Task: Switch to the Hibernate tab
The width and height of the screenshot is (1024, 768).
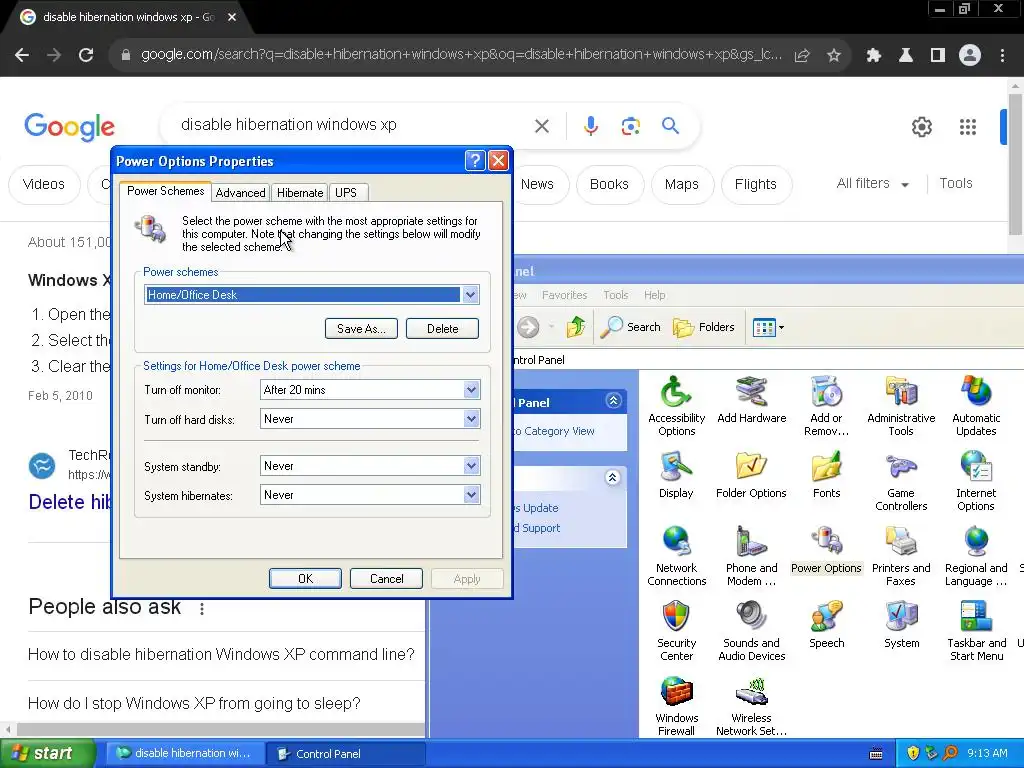Action: 300,193
